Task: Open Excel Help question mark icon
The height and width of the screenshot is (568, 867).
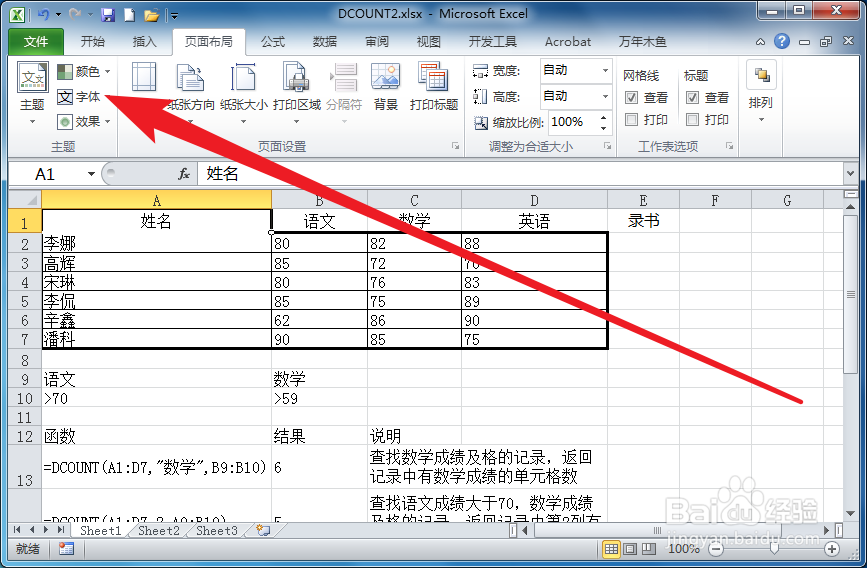Action: [781, 41]
